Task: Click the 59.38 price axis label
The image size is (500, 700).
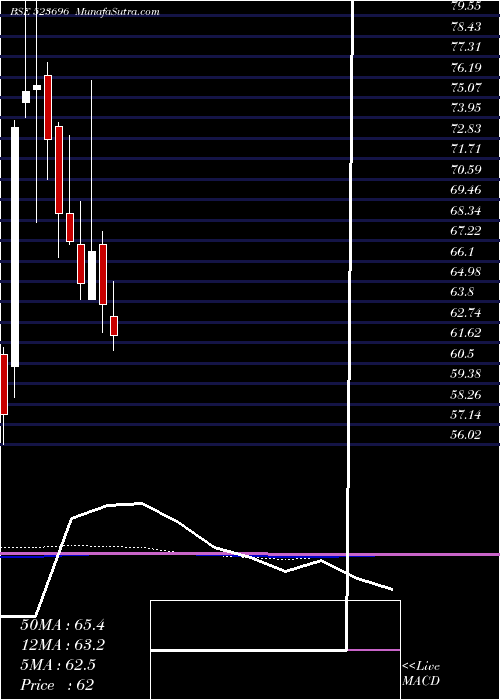Action: pyautogui.click(x=467, y=373)
